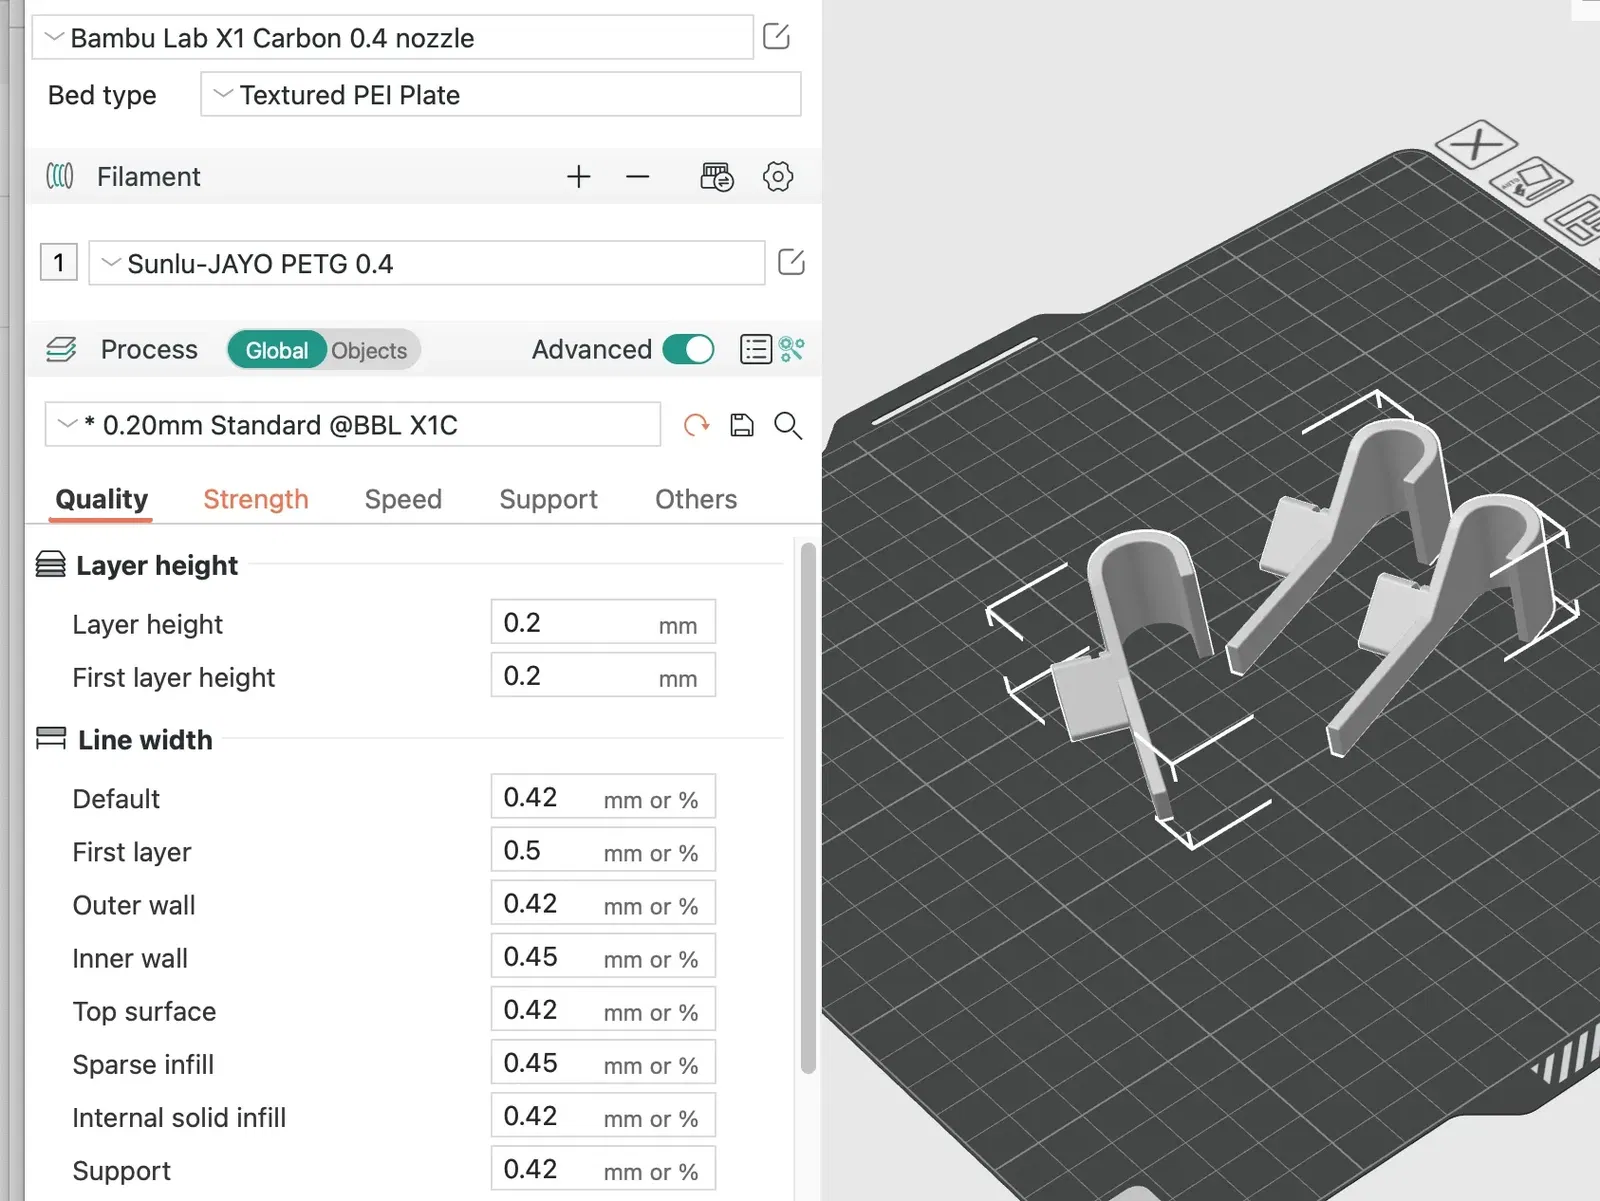Click the Sparse infill line width field
Image resolution: width=1600 pixels, height=1201 pixels.
(603, 1062)
